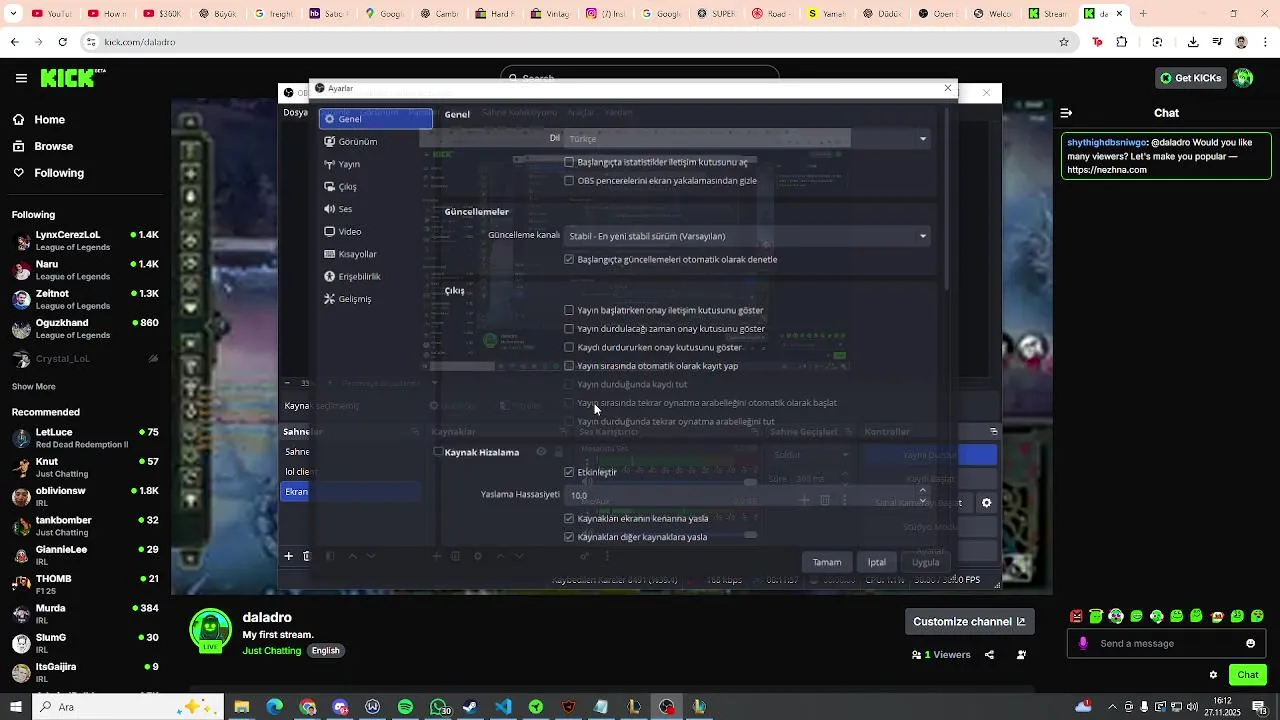This screenshot has width=1280, height=720.
Task: Click the English language tag
Action: (325, 651)
